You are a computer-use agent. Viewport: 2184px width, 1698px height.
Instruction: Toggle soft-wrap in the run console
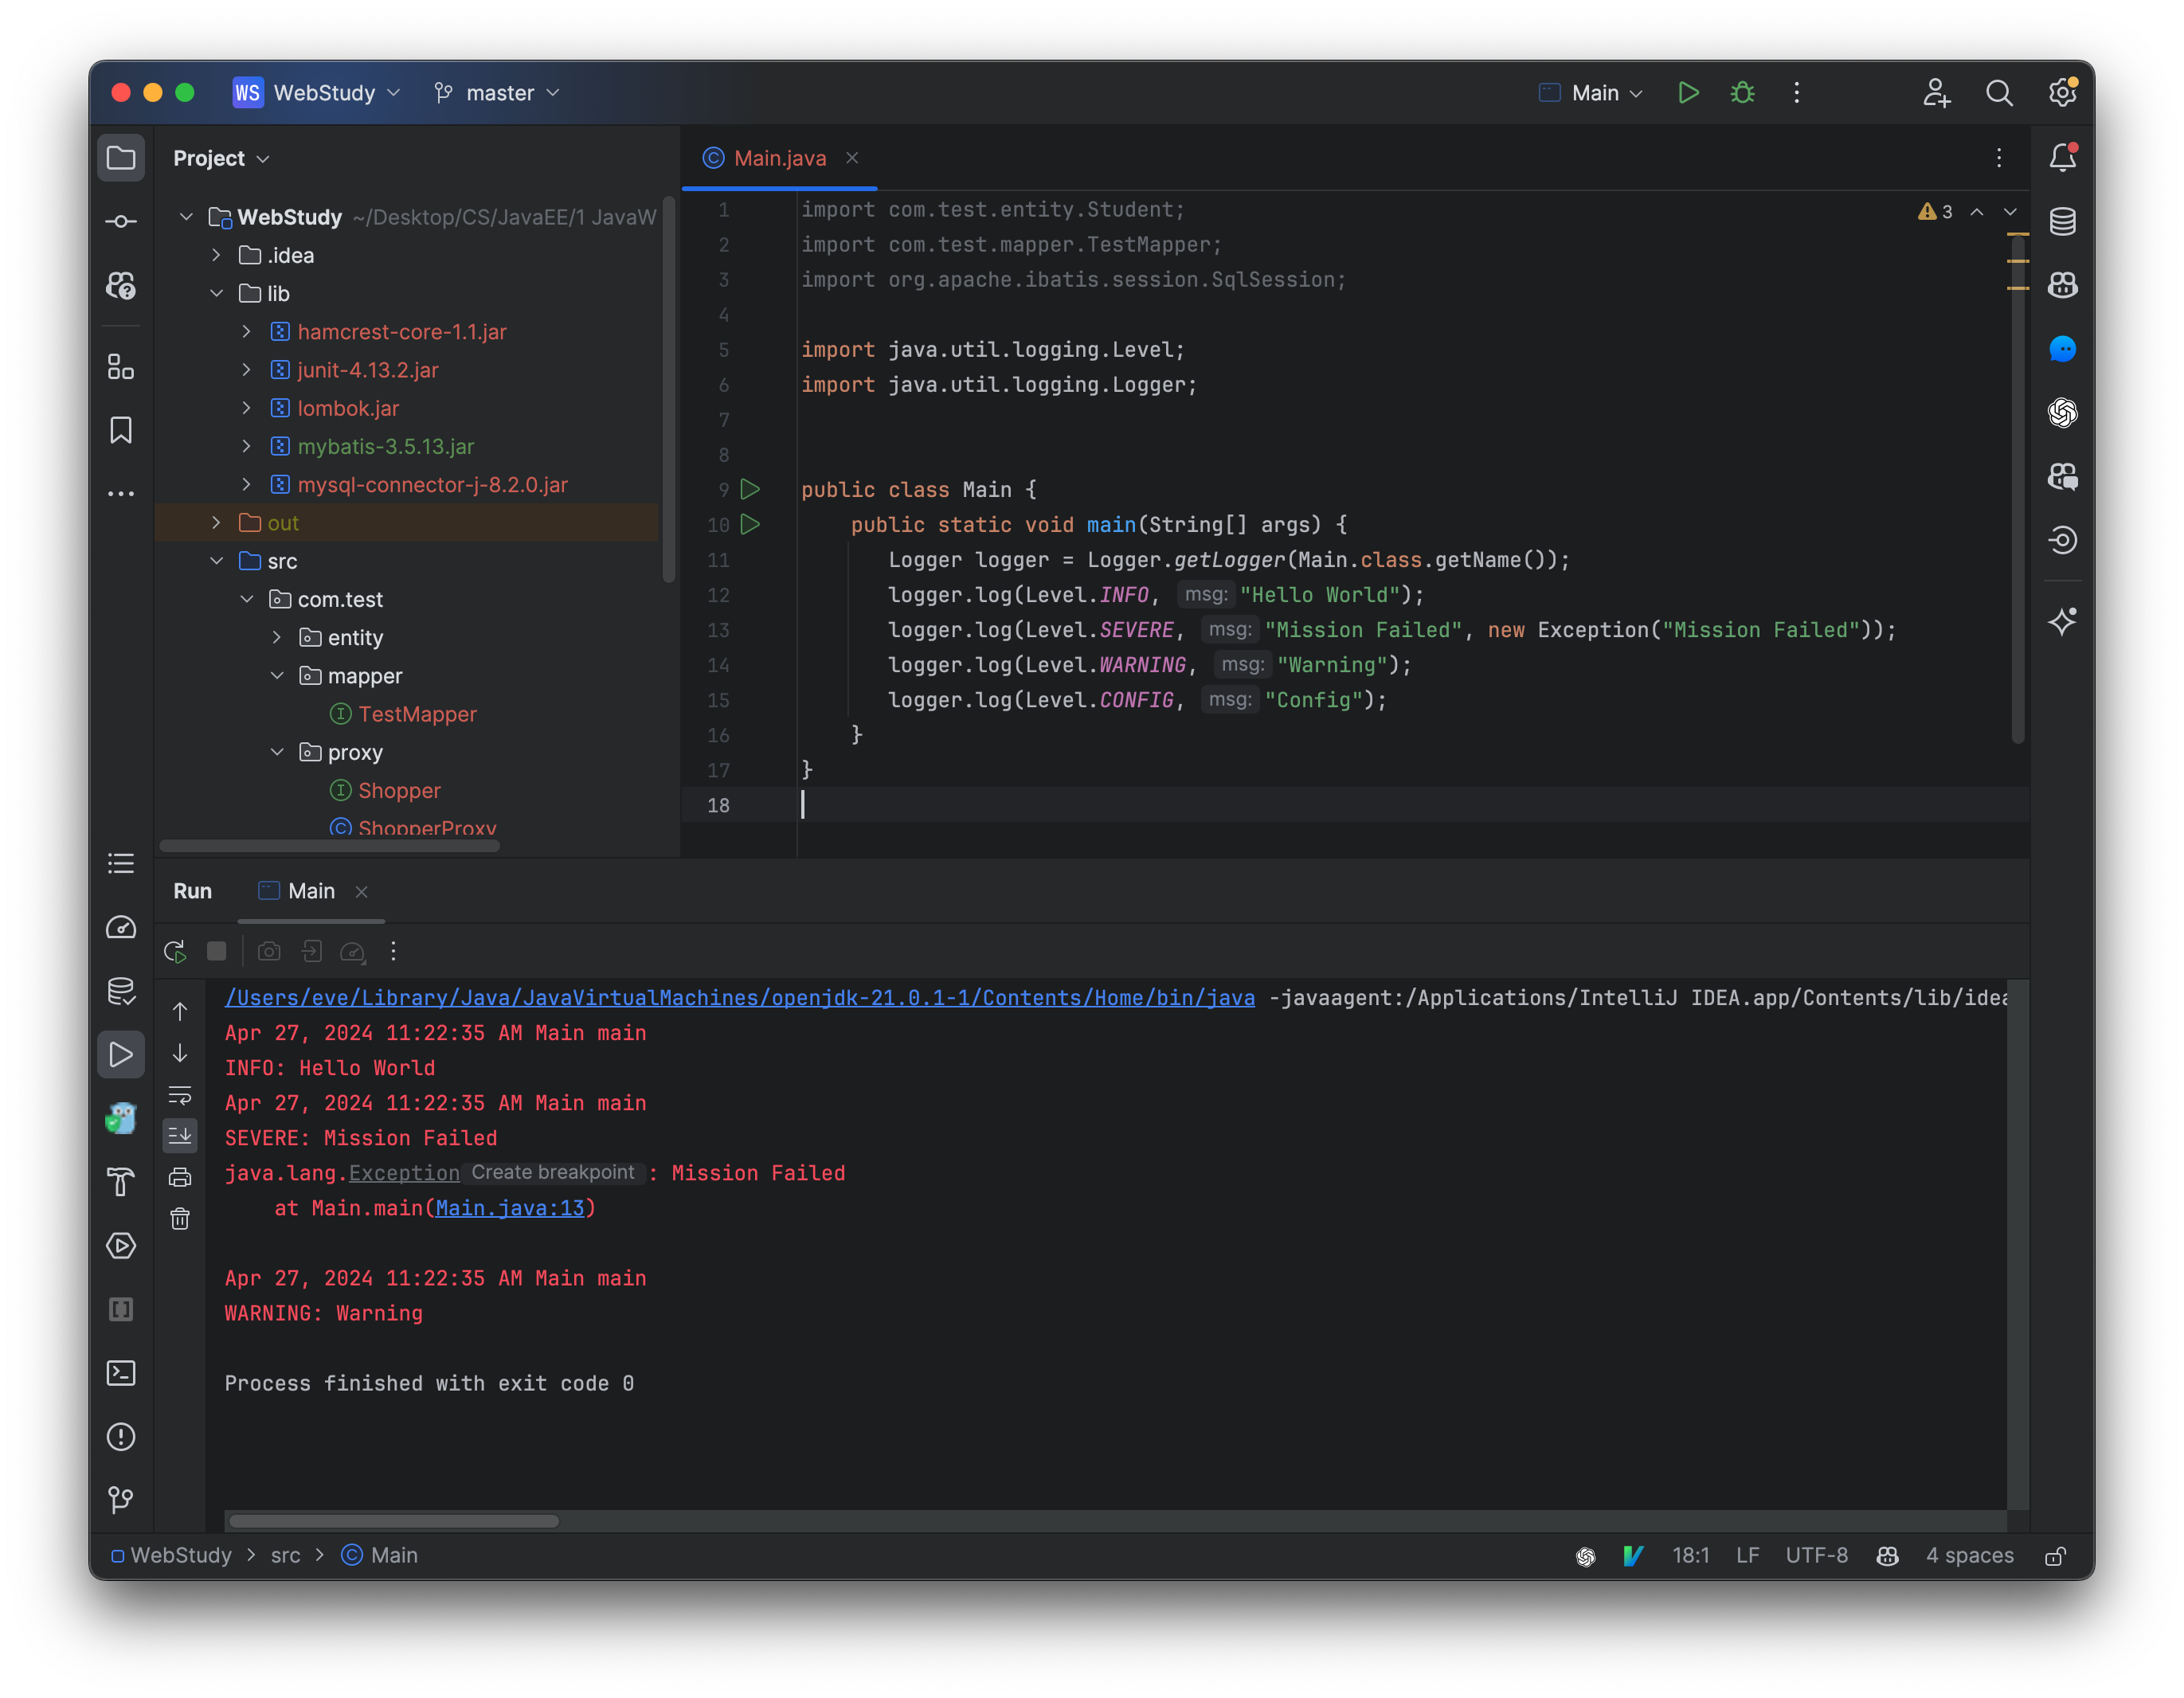coord(180,1096)
